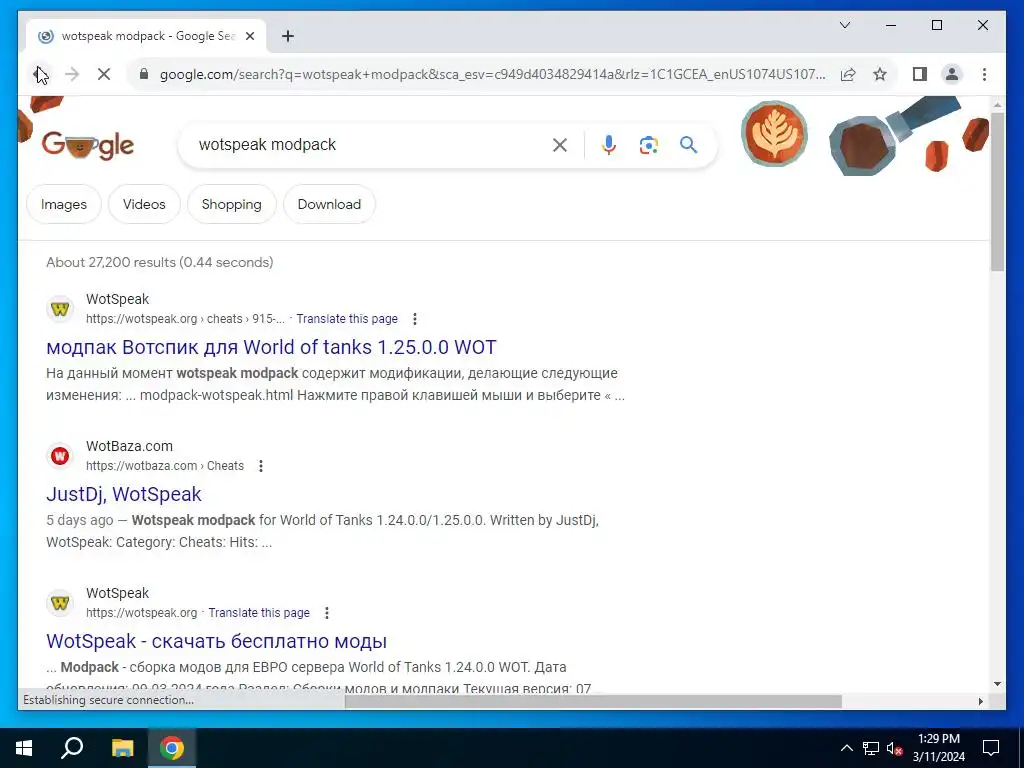Image resolution: width=1024 pixels, height=768 pixels.
Task: Click the scroll down arrow of the vertical scrollbar
Action: [x=997, y=684]
